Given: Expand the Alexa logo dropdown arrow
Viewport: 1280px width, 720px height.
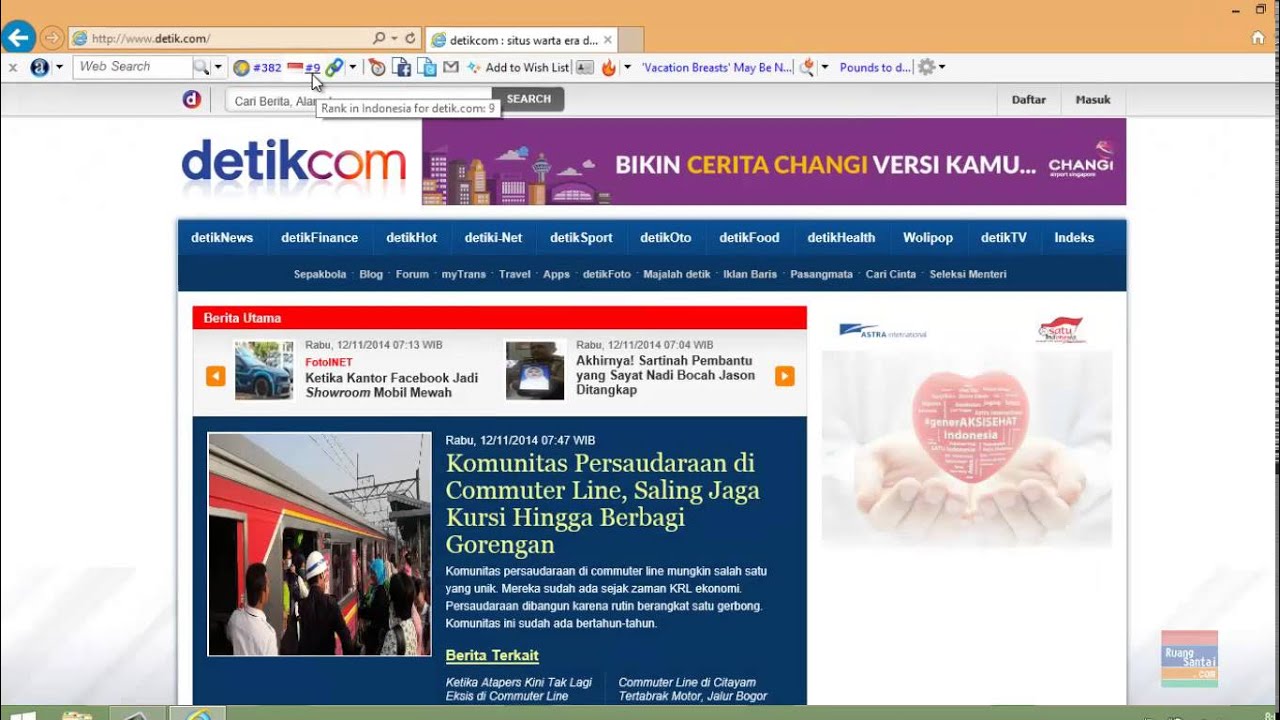Looking at the screenshot, I should click(59, 67).
